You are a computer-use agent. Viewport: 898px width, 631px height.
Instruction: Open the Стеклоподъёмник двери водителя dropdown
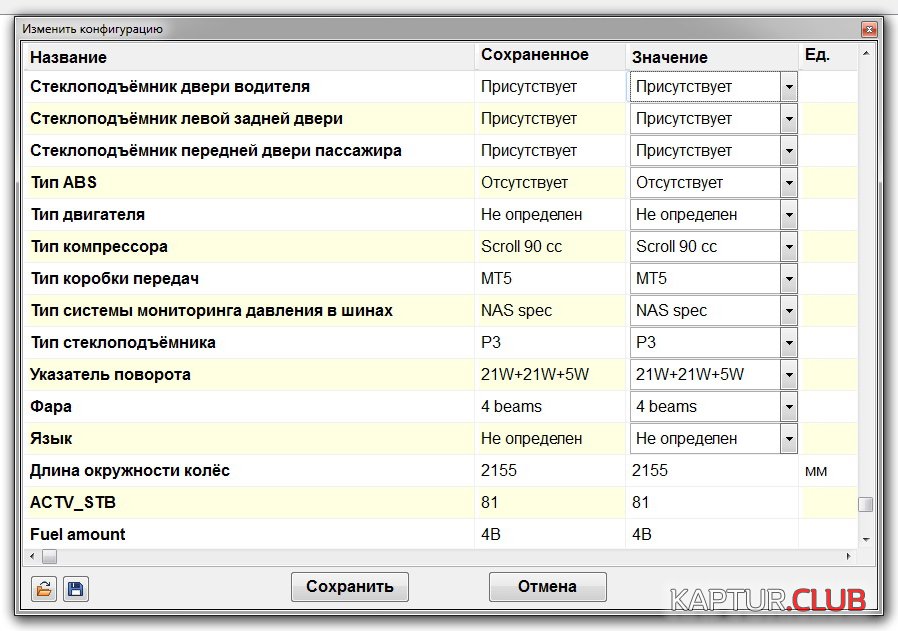pyautogui.click(x=789, y=87)
